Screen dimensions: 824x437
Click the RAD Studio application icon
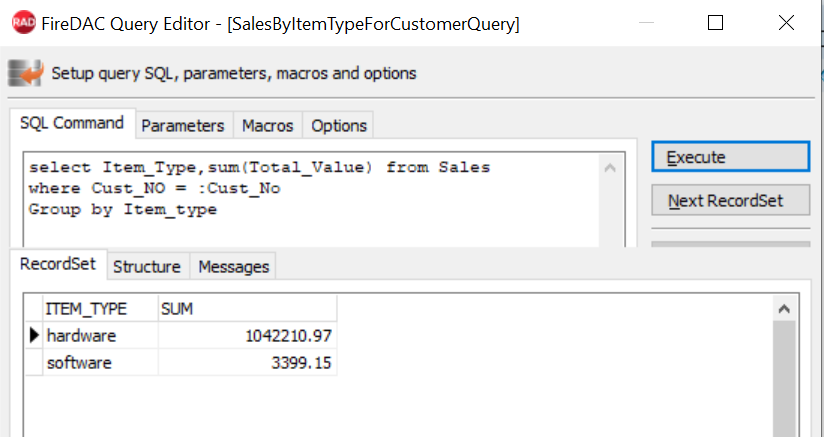[23, 23]
